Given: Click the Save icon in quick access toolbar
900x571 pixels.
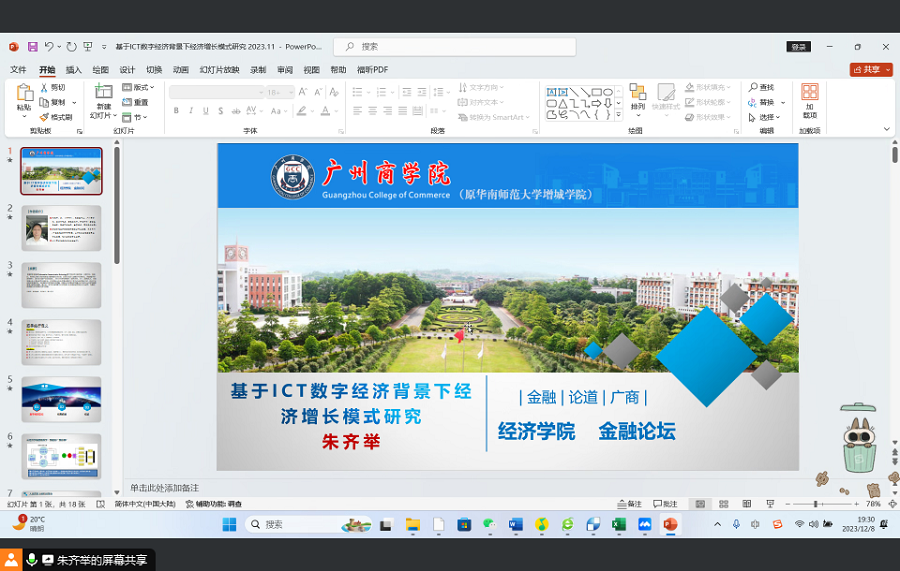Looking at the screenshot, I should pos(32,46).
